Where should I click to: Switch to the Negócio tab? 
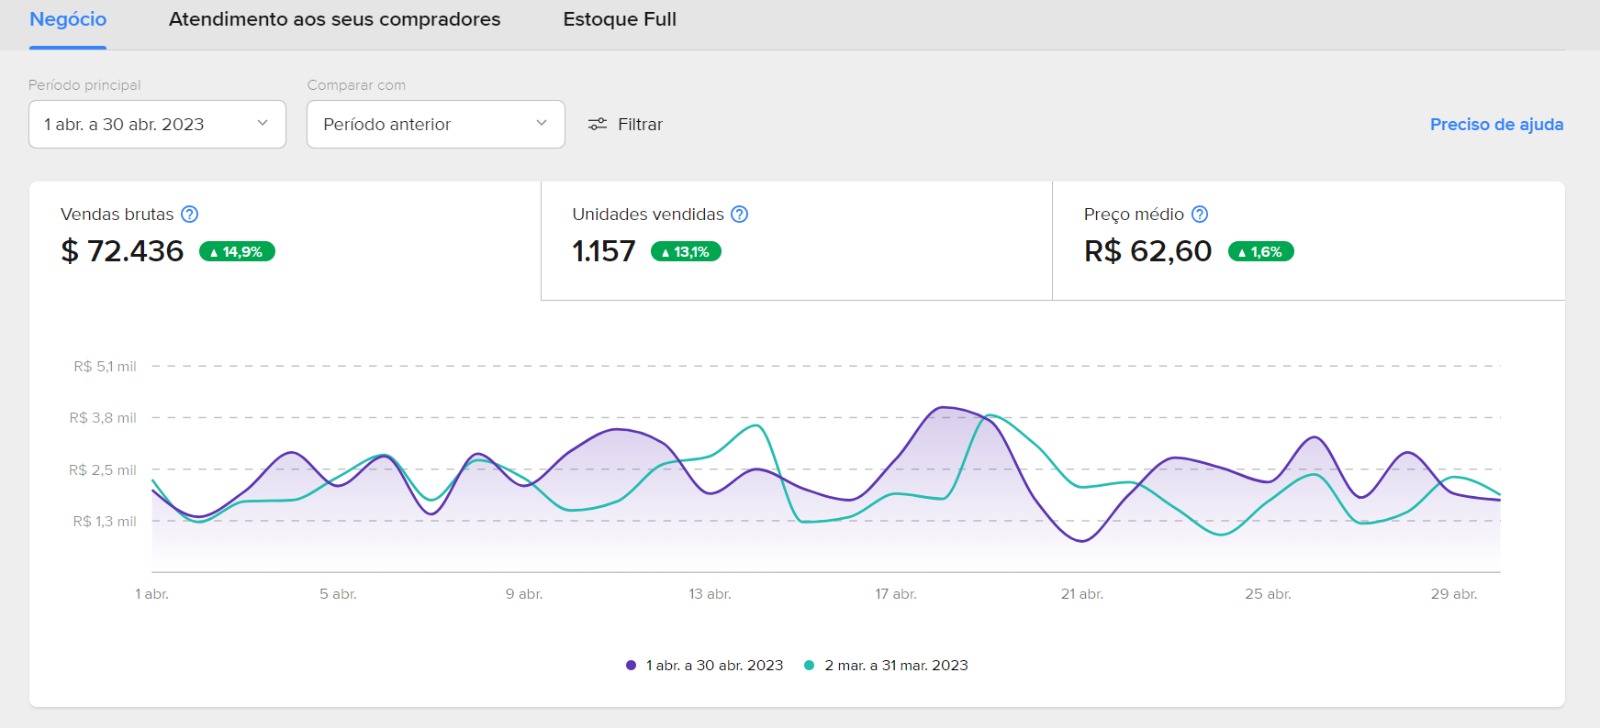point(68,19)
